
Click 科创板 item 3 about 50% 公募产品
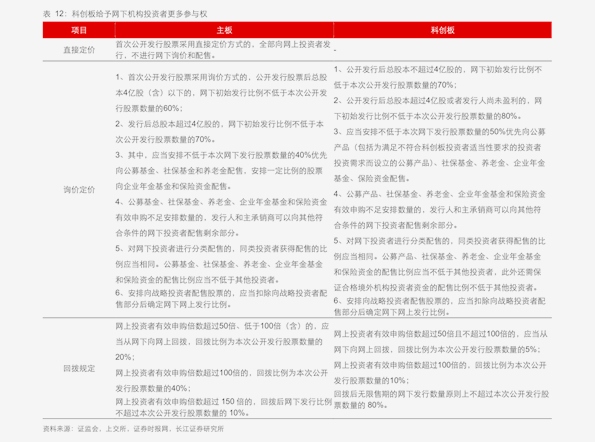click(x=439, y=155)
